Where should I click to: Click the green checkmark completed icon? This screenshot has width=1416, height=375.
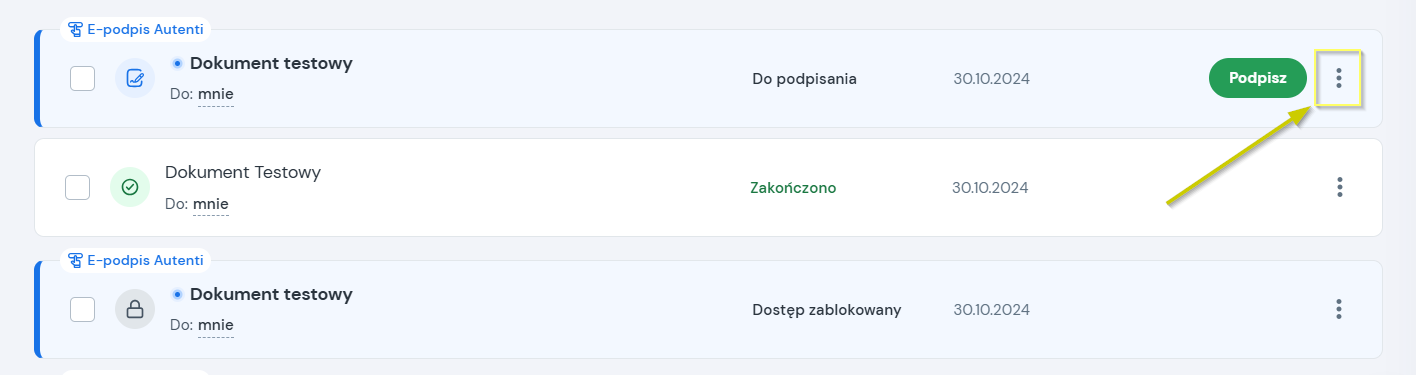tap(130, 187)
